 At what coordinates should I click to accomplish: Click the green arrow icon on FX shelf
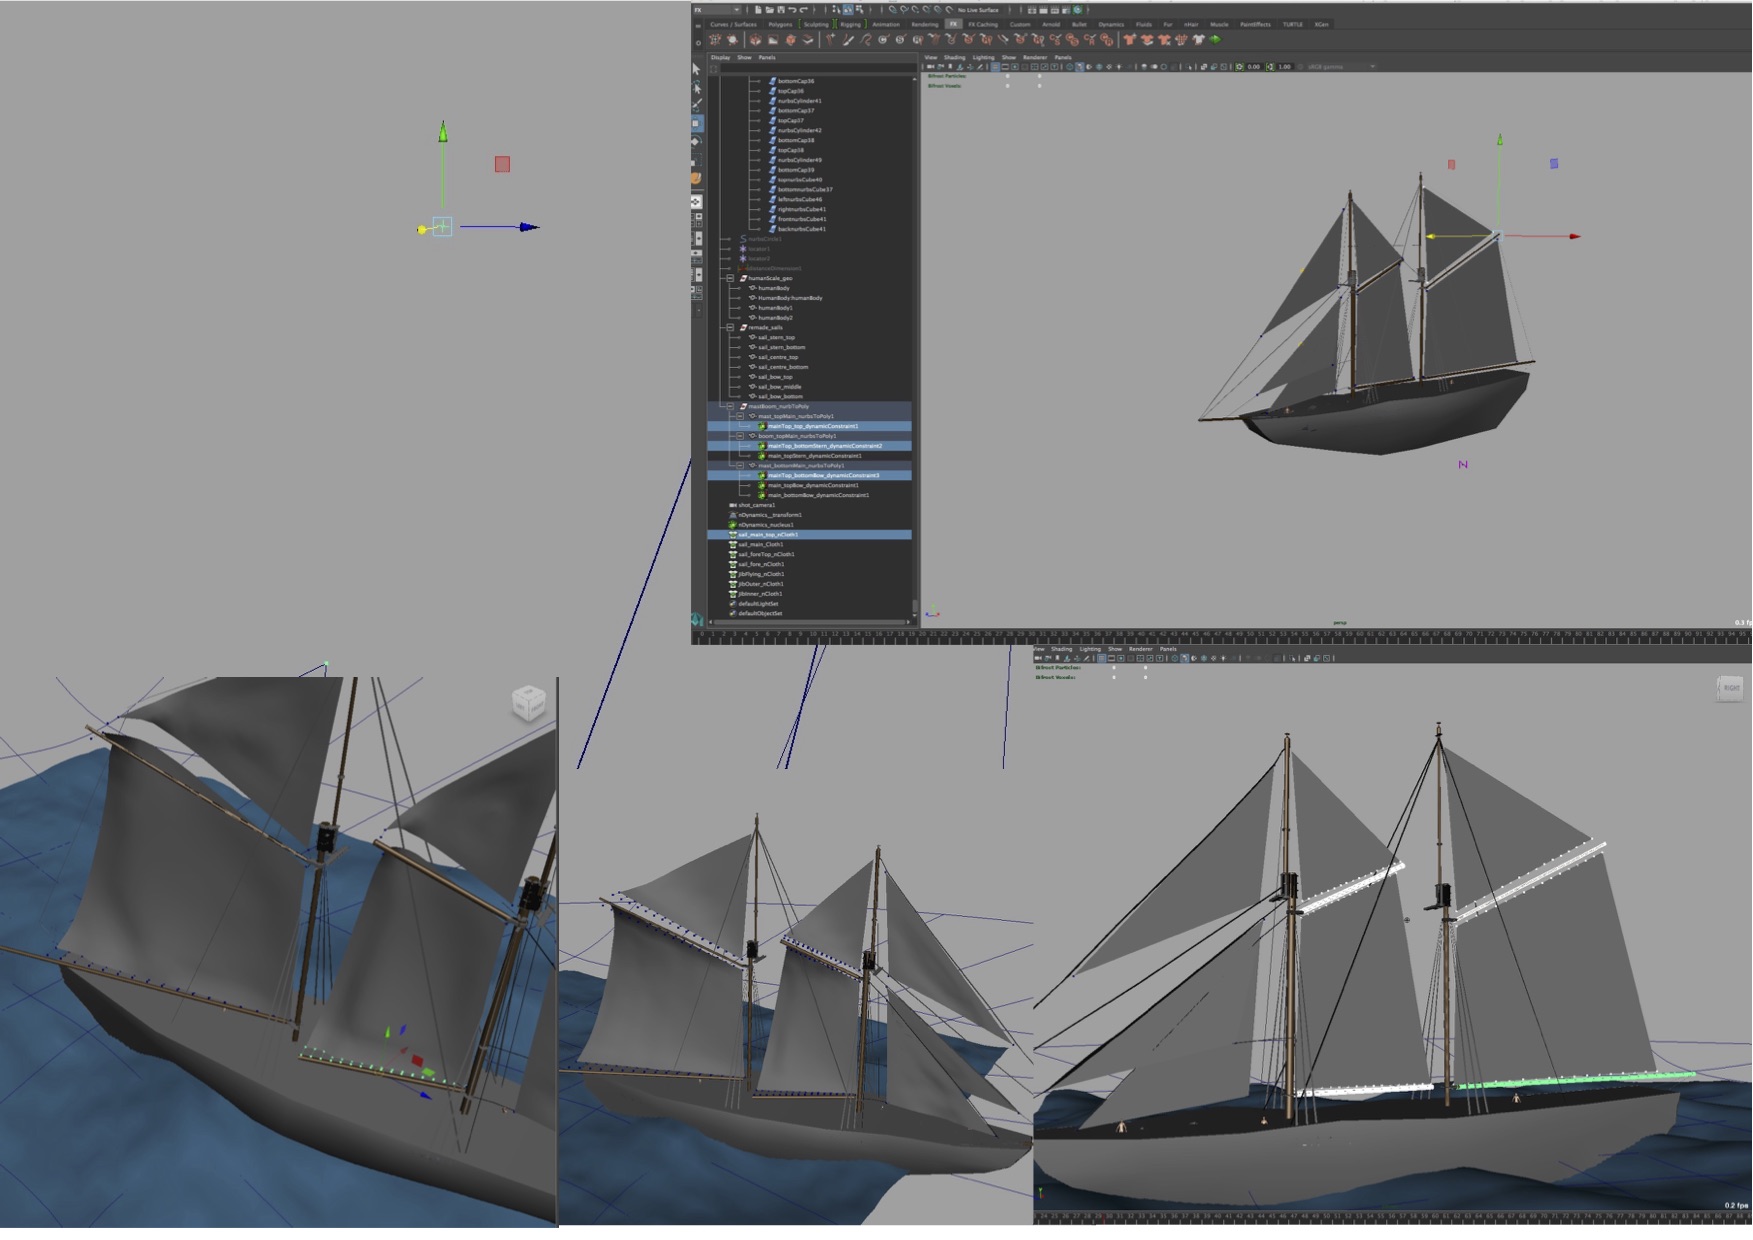[x=1215, y=40]
